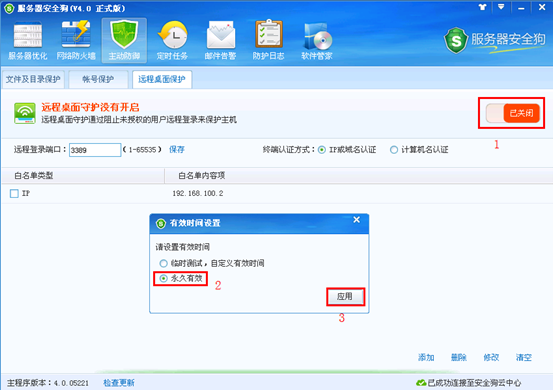Image resolution: width=553 pixels, height=390 pixels.
Task: Click the 服务器安全狗 brand logo
Action: (x=494, y=40)
